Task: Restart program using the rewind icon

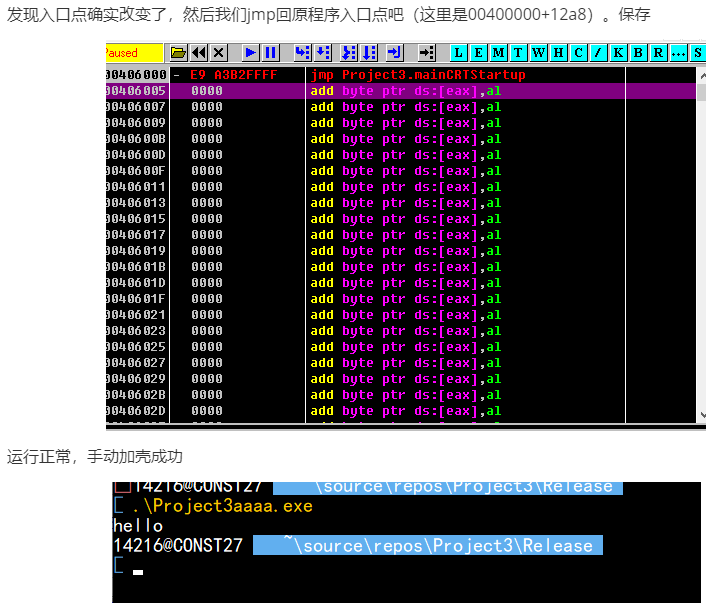Action: point(199,53)
